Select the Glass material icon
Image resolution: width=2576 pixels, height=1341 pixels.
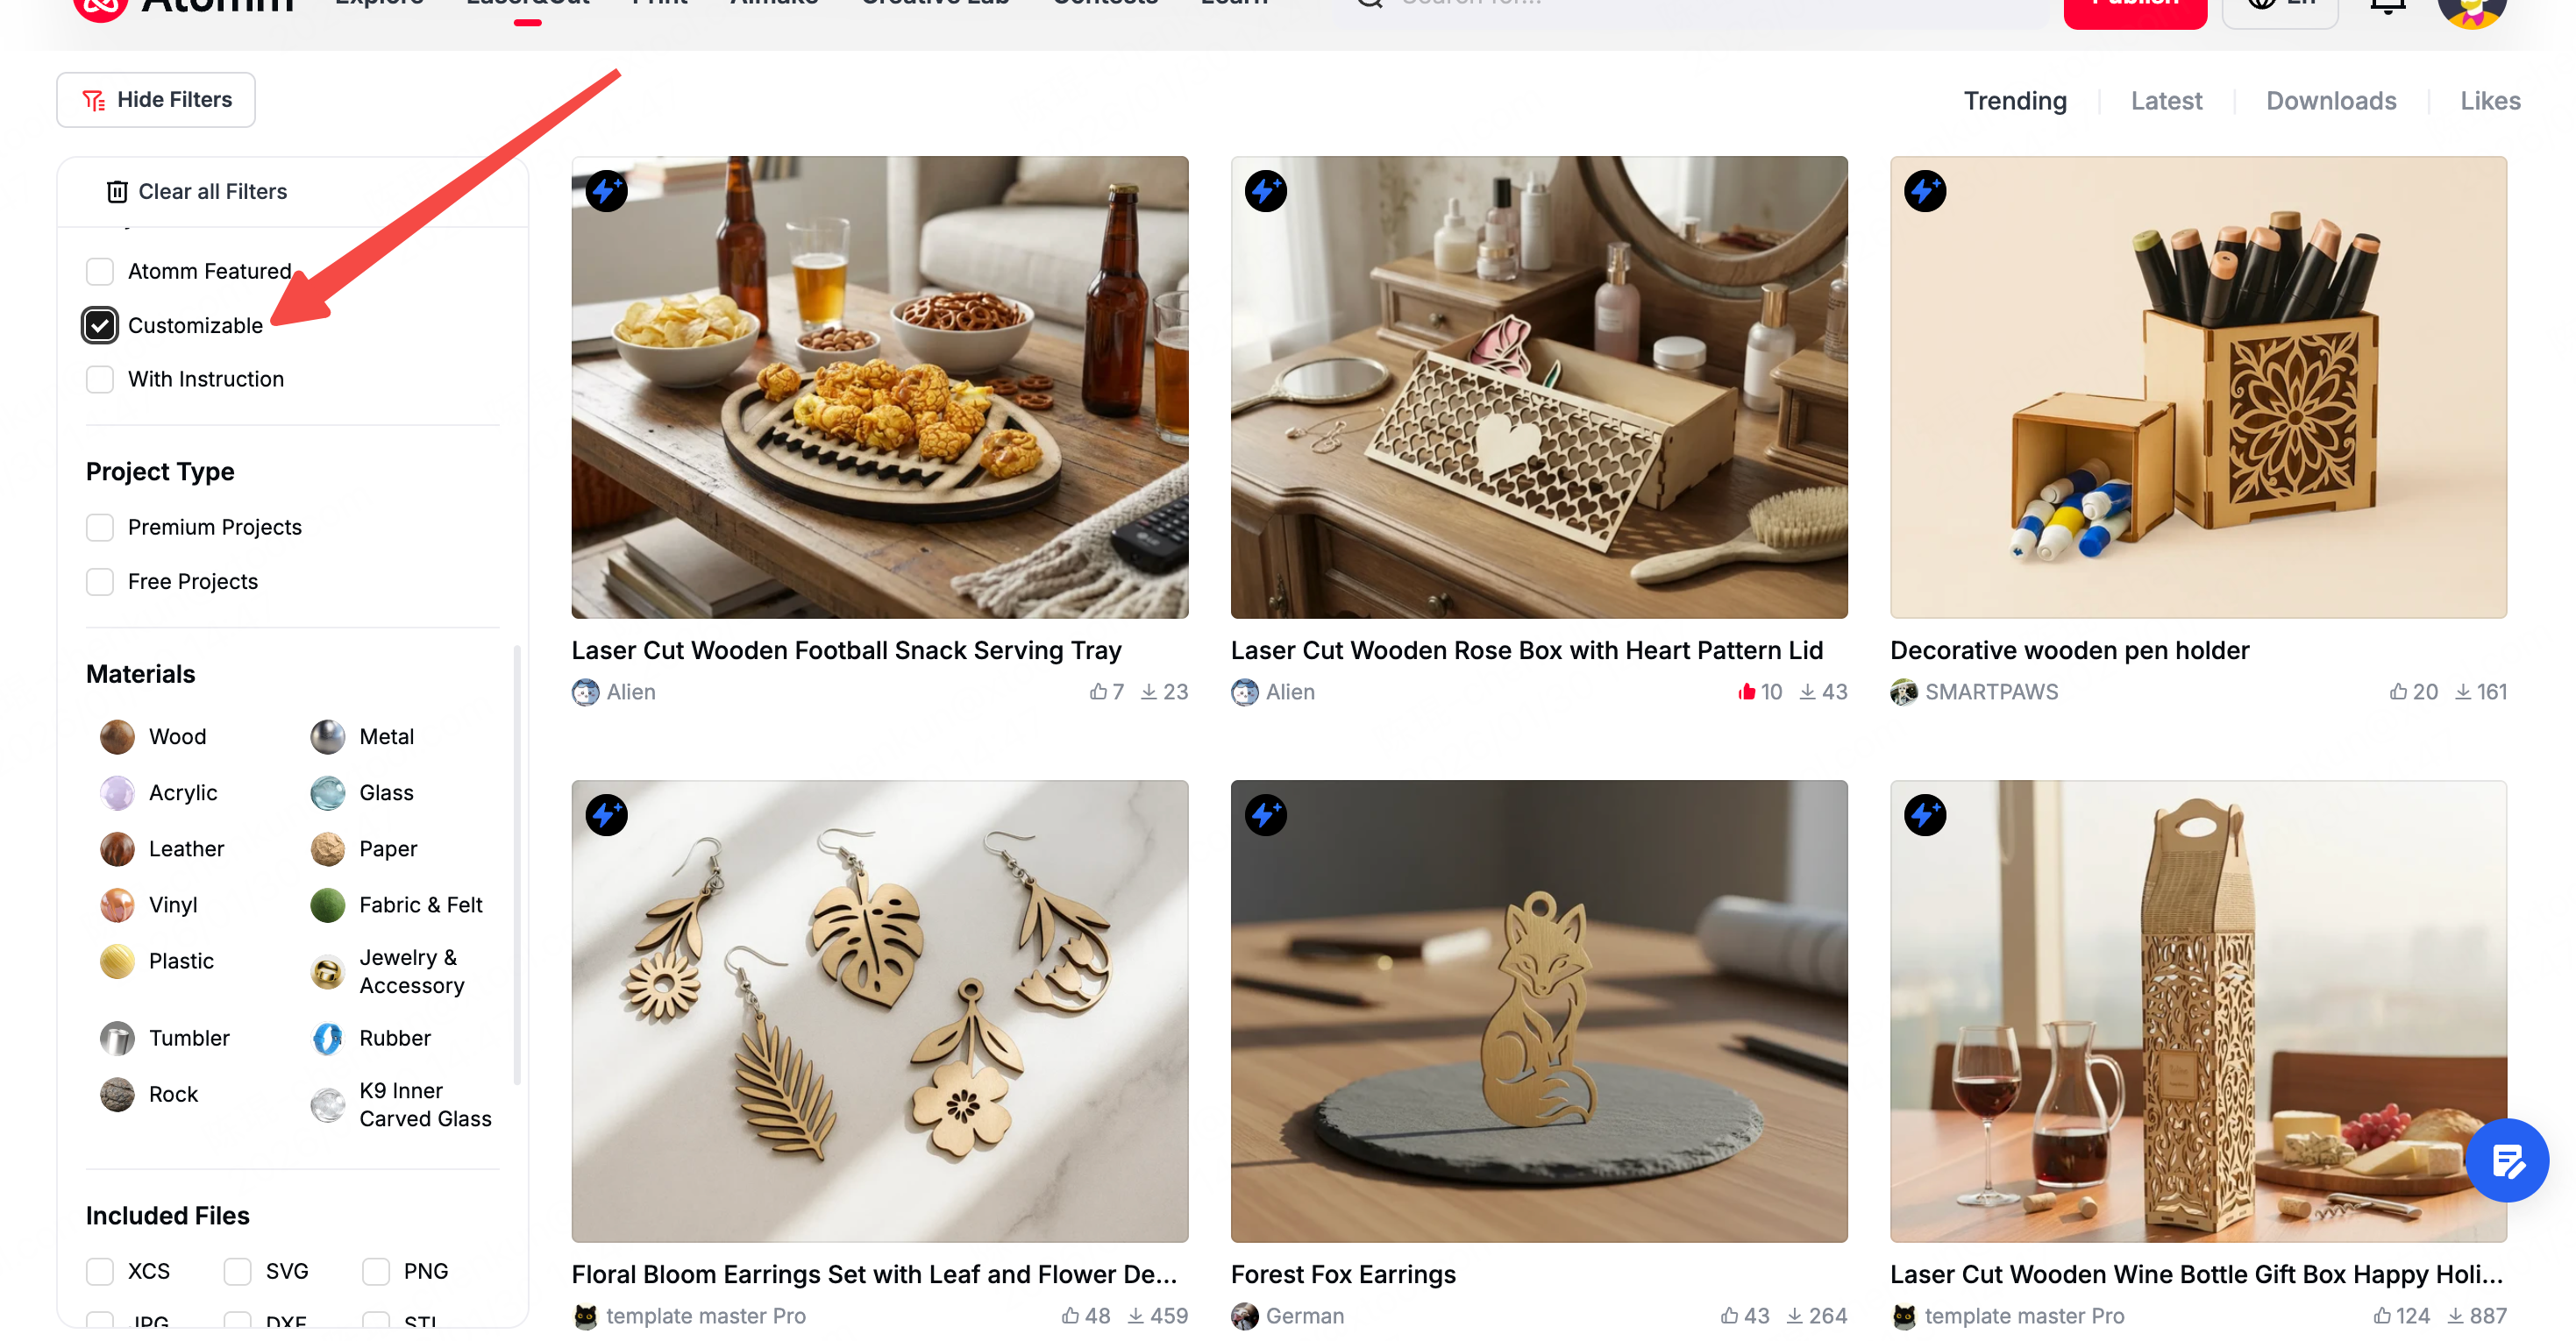coord(327,793)
